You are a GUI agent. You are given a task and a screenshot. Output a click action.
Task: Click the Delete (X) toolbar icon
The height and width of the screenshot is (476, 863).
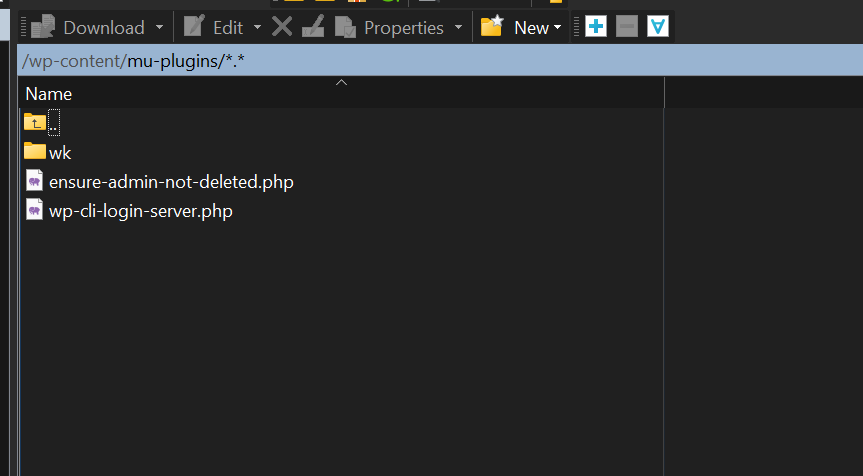point(282,27)
